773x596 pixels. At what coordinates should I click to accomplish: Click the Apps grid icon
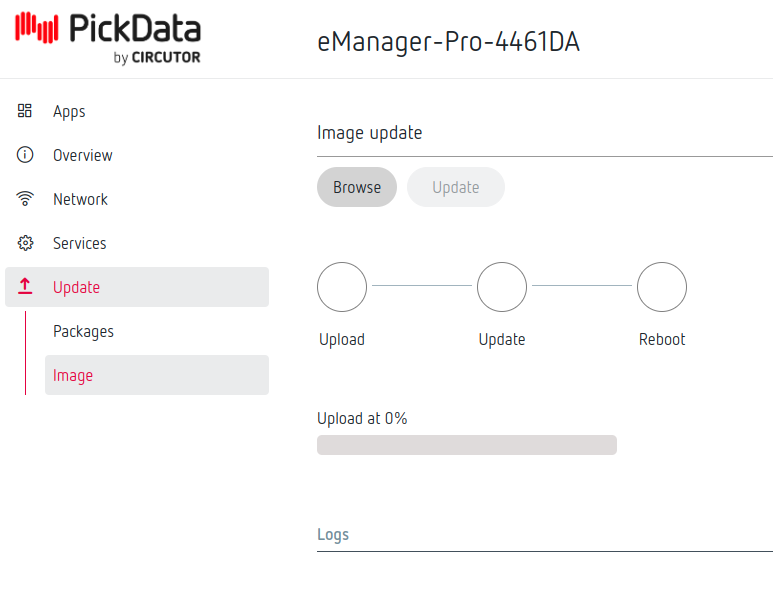[x=26, y=111]
